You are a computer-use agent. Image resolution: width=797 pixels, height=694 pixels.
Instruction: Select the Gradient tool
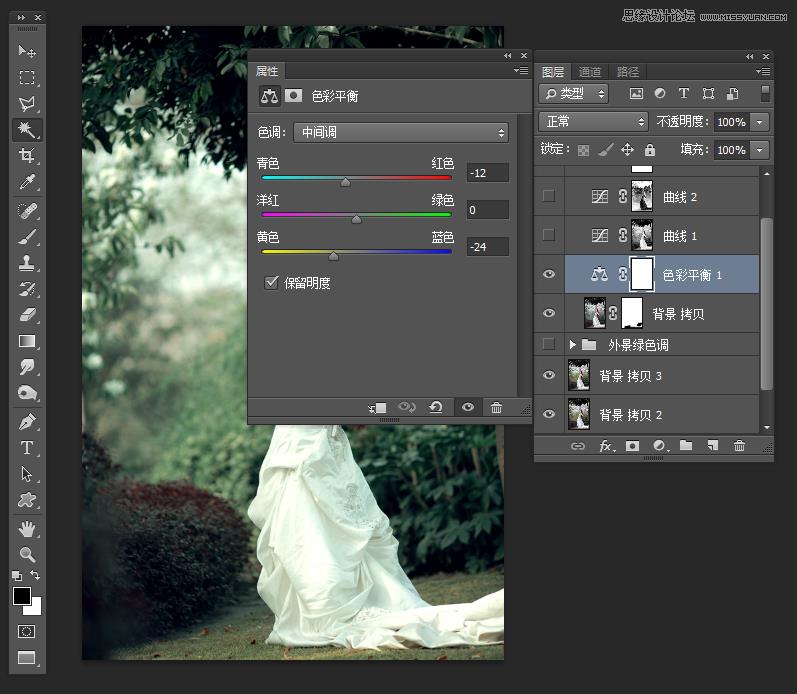tap(27, 341)
